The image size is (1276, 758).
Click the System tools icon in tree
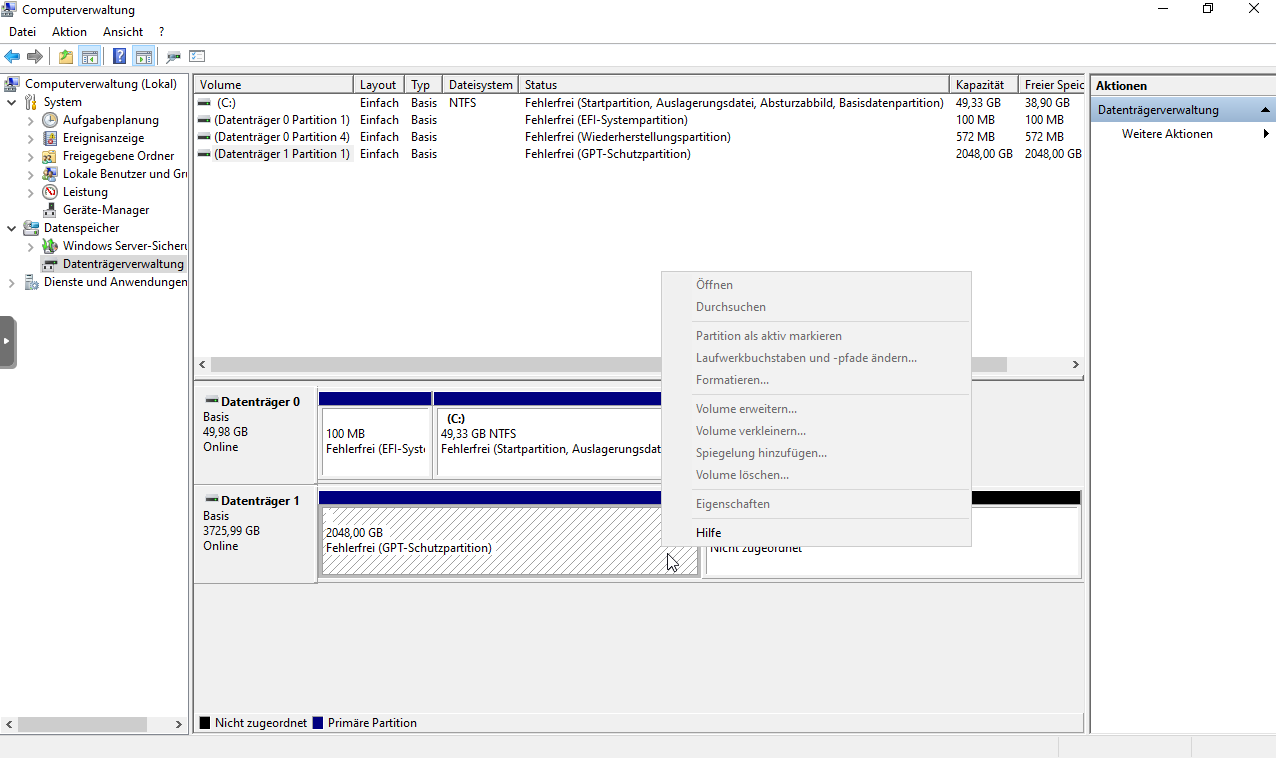(x=32, y=102)
